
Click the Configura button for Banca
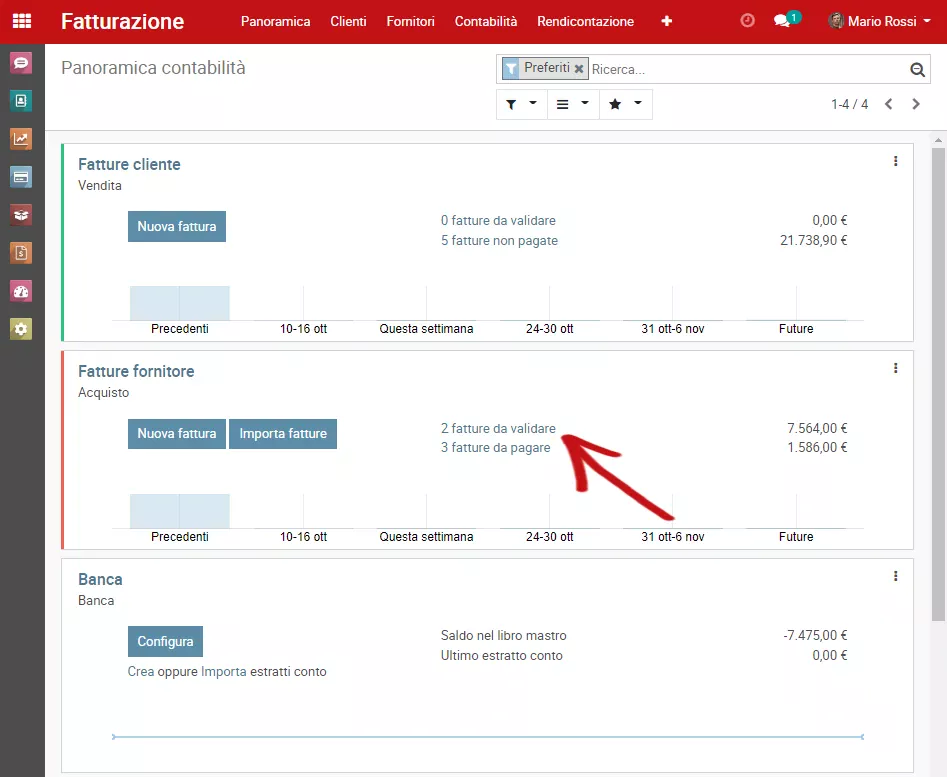tap(165, 641)
